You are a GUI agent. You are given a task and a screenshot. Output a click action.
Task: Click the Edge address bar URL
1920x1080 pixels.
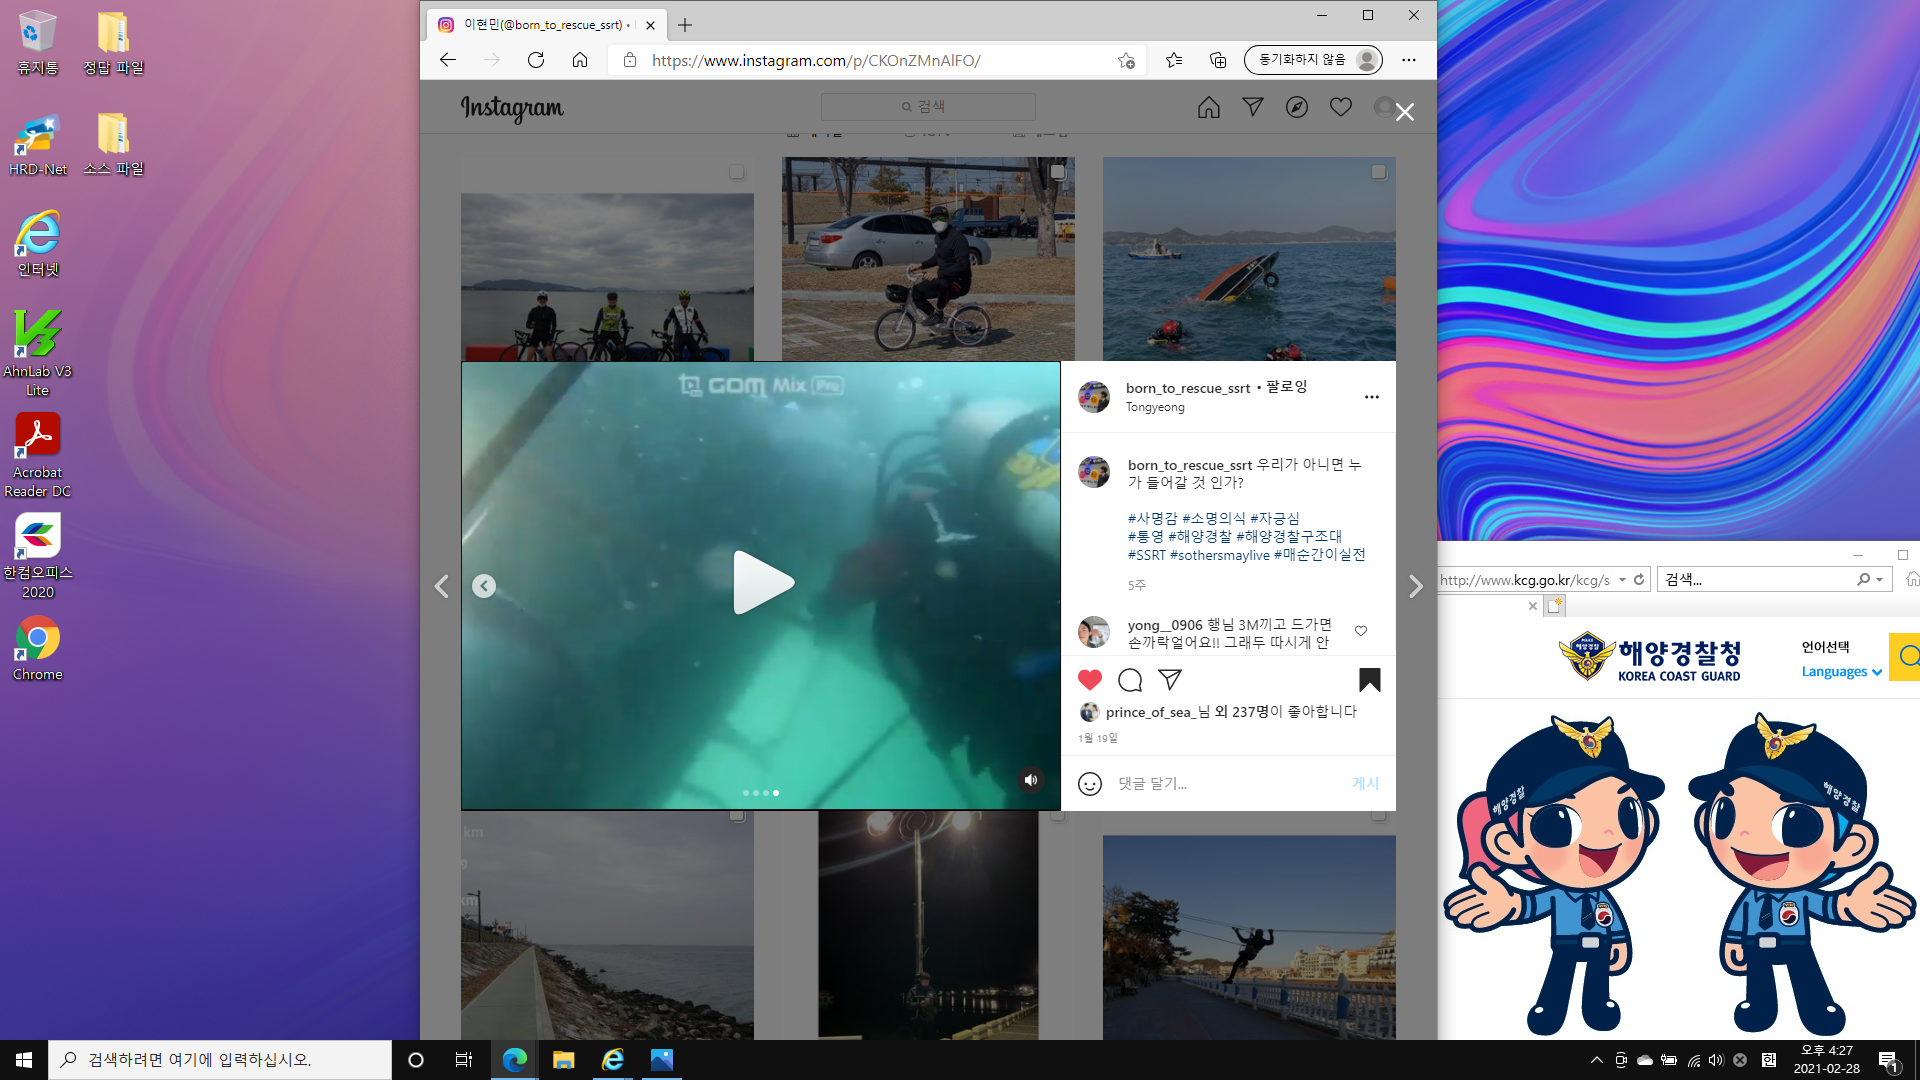coord(816,60)
